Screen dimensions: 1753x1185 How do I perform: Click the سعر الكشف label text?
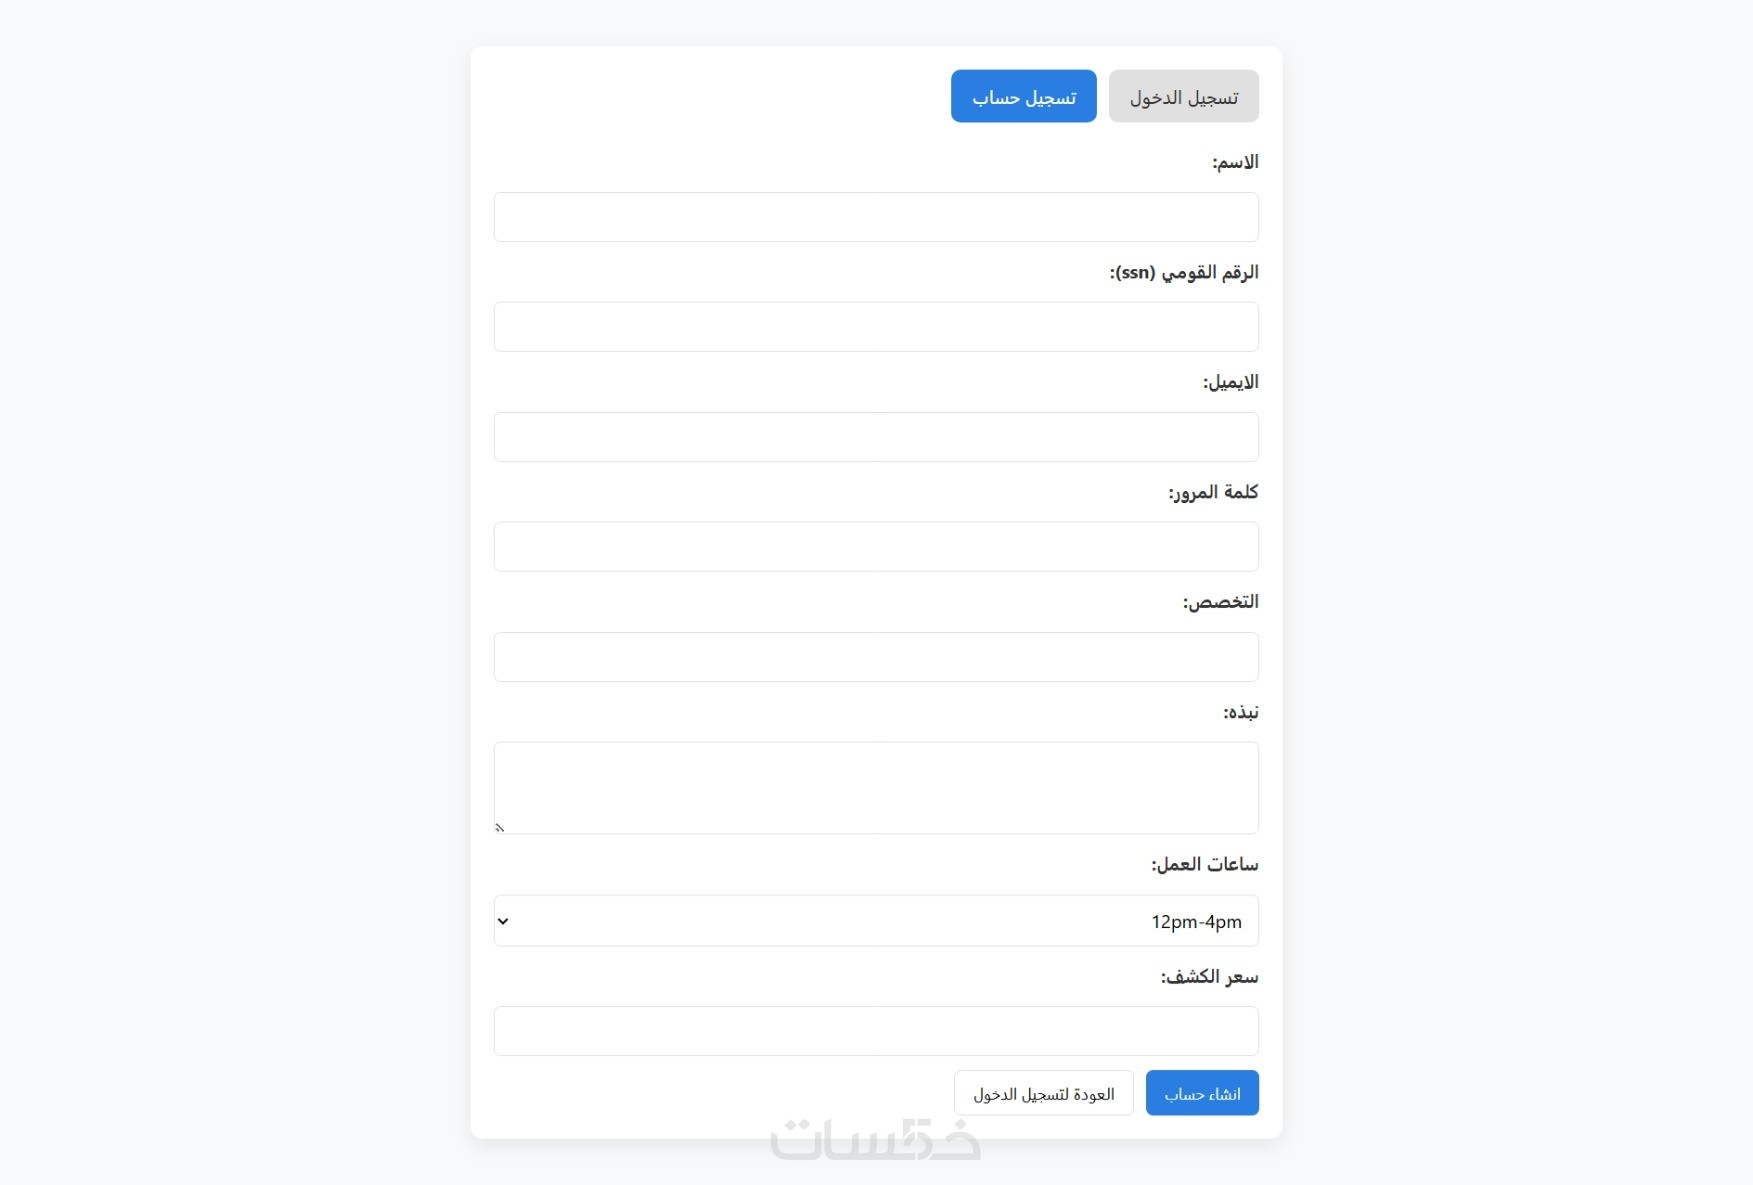(x=1209, y=976)
